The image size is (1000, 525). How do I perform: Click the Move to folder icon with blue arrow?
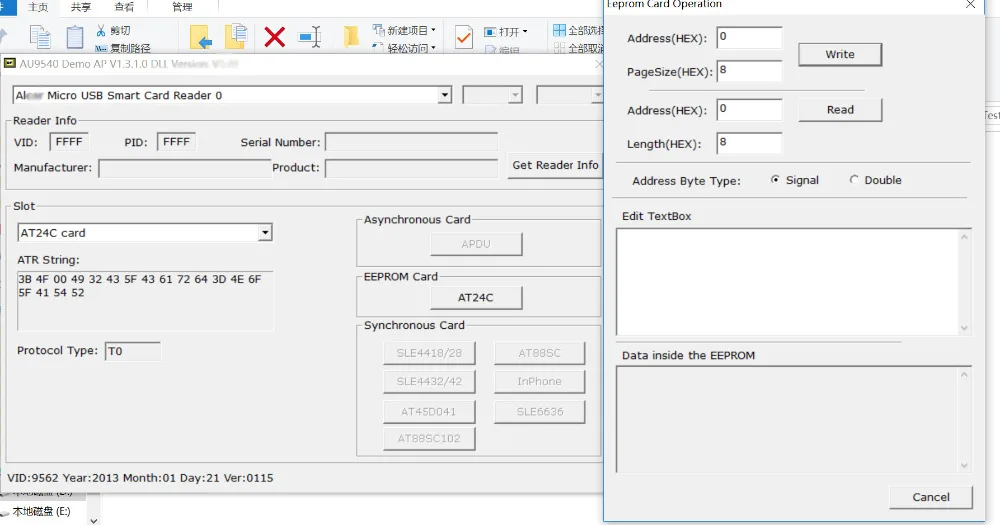[x=201, y=37]
